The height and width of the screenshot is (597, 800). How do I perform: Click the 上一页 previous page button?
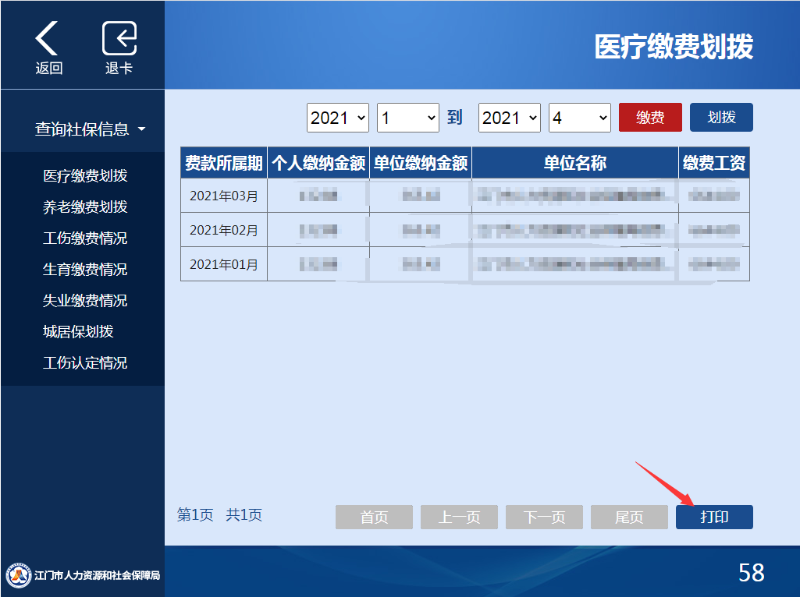459,517
